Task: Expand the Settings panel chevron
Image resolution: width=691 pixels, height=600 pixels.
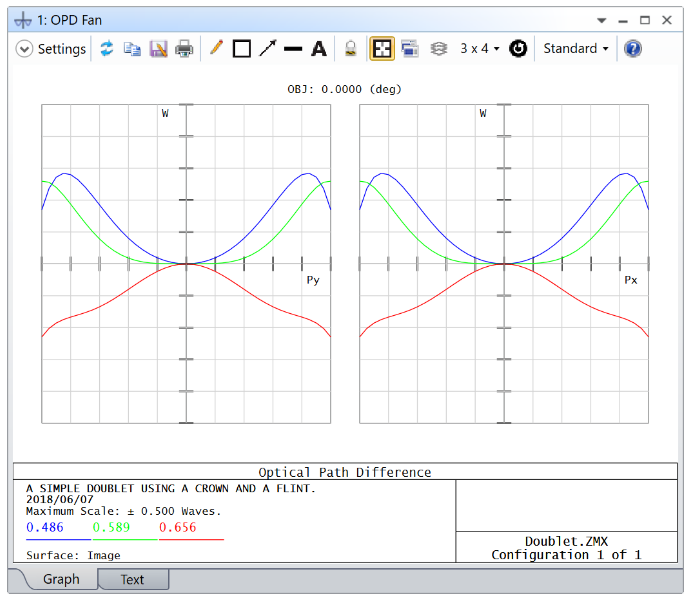Action: tap(25, 49)
